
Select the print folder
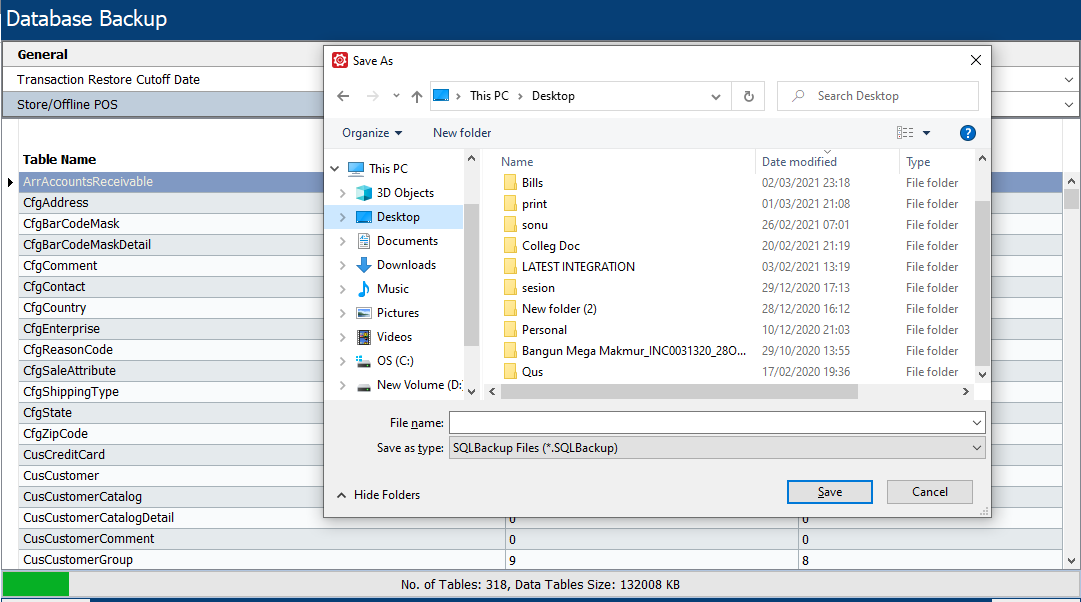534,204
